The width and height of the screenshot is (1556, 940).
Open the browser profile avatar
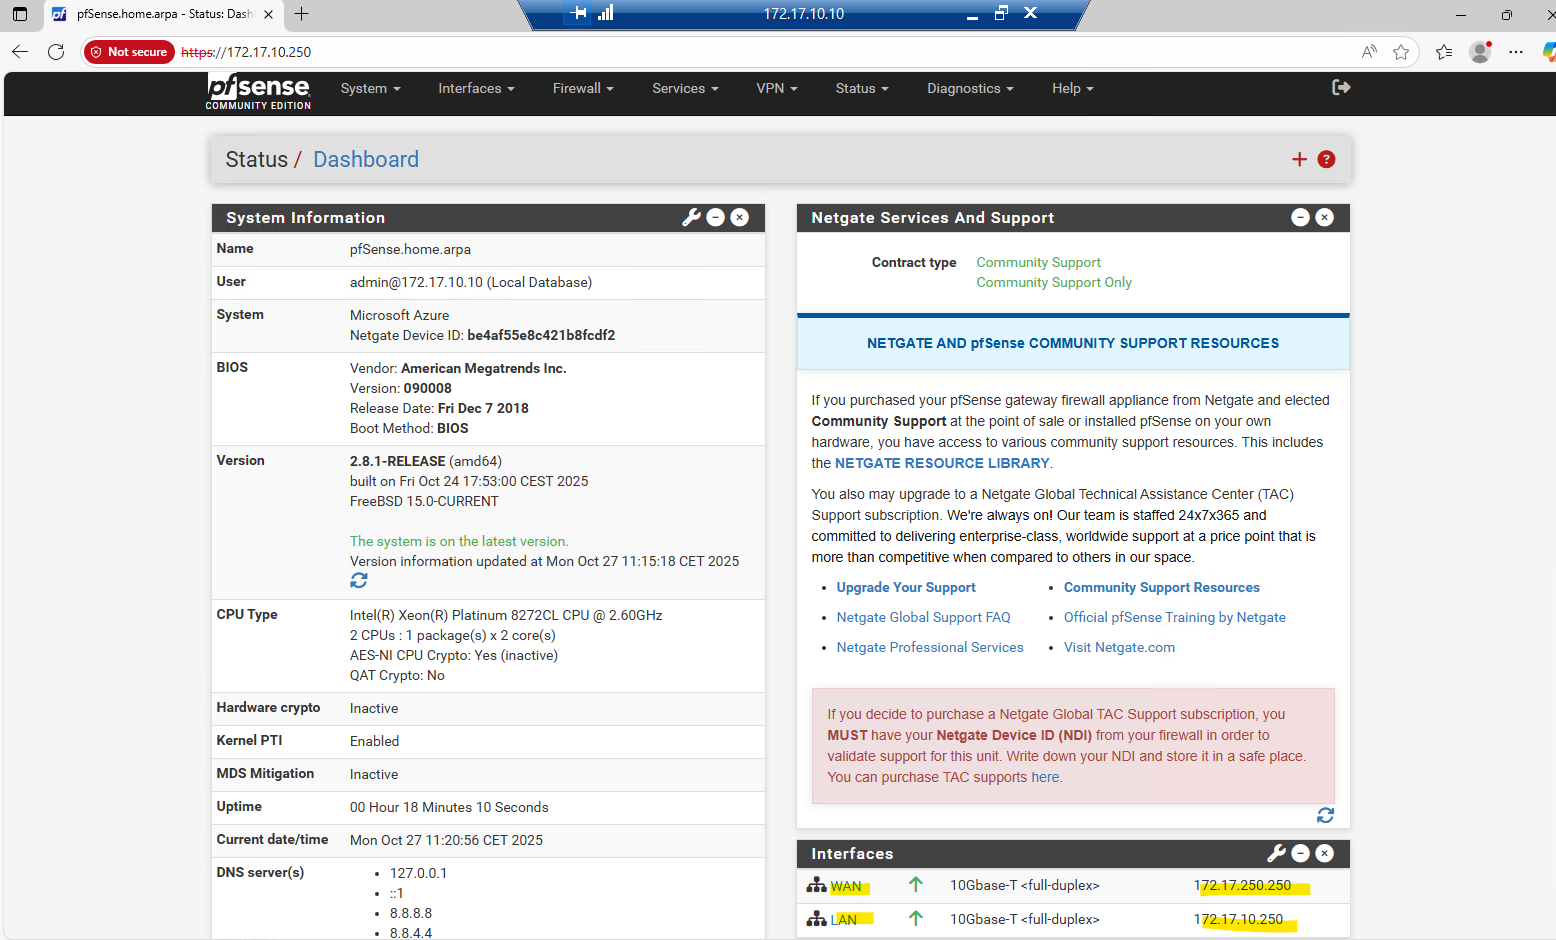pyautogui.click(x=1480, y=52)
